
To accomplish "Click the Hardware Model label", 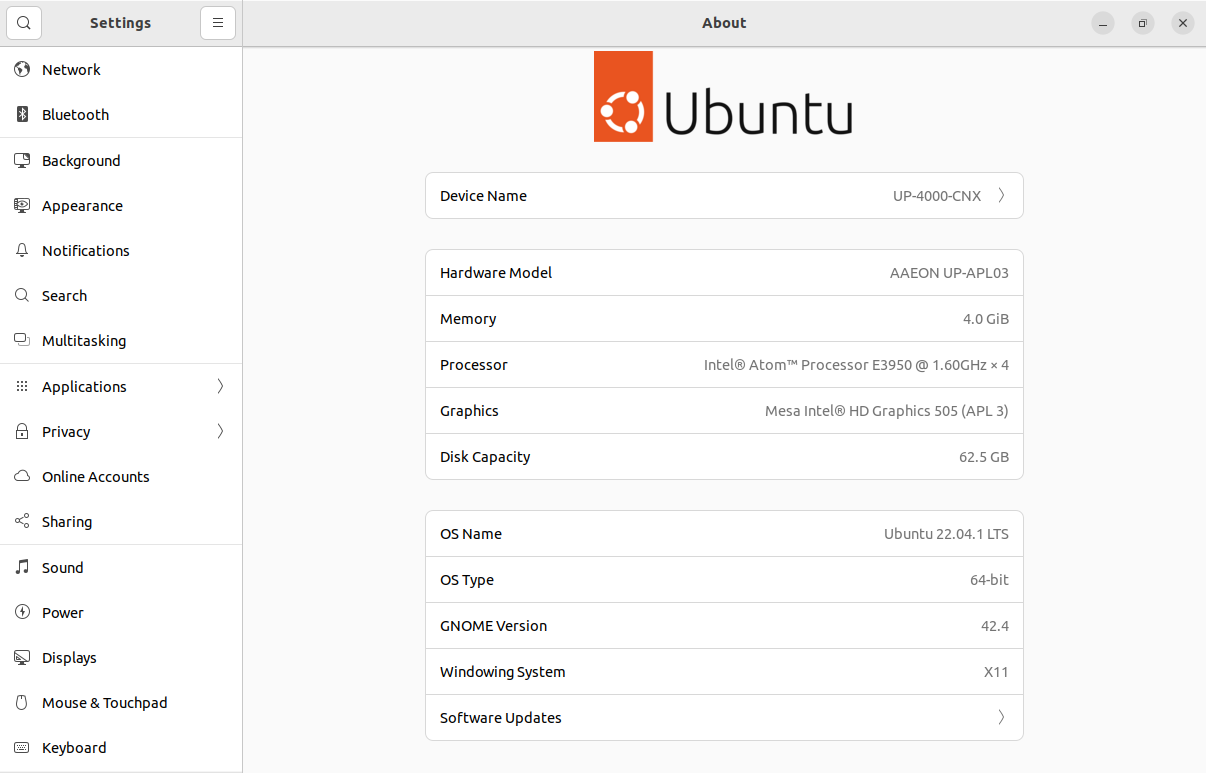I will pyautogui.click(x=496, y=273).
